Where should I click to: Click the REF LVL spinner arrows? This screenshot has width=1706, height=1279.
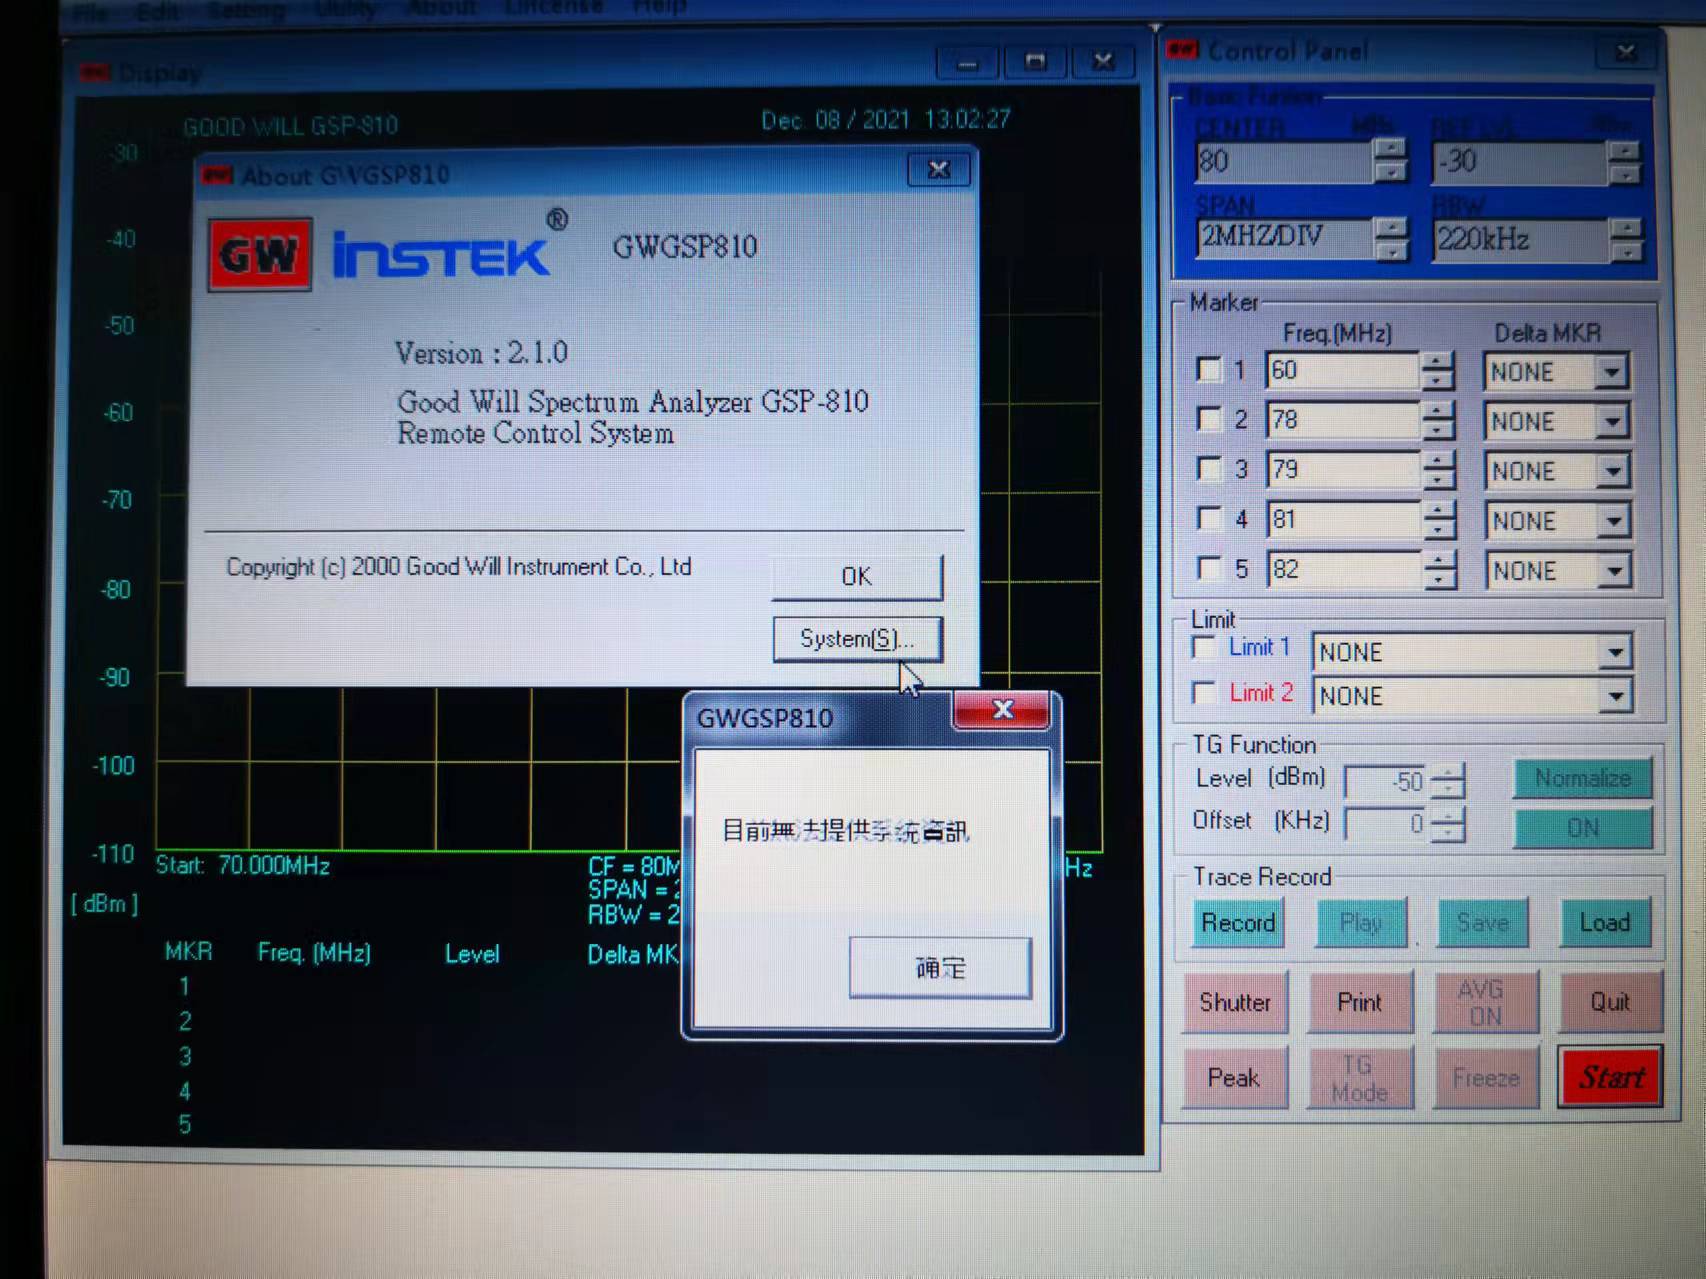(1625, 162)
